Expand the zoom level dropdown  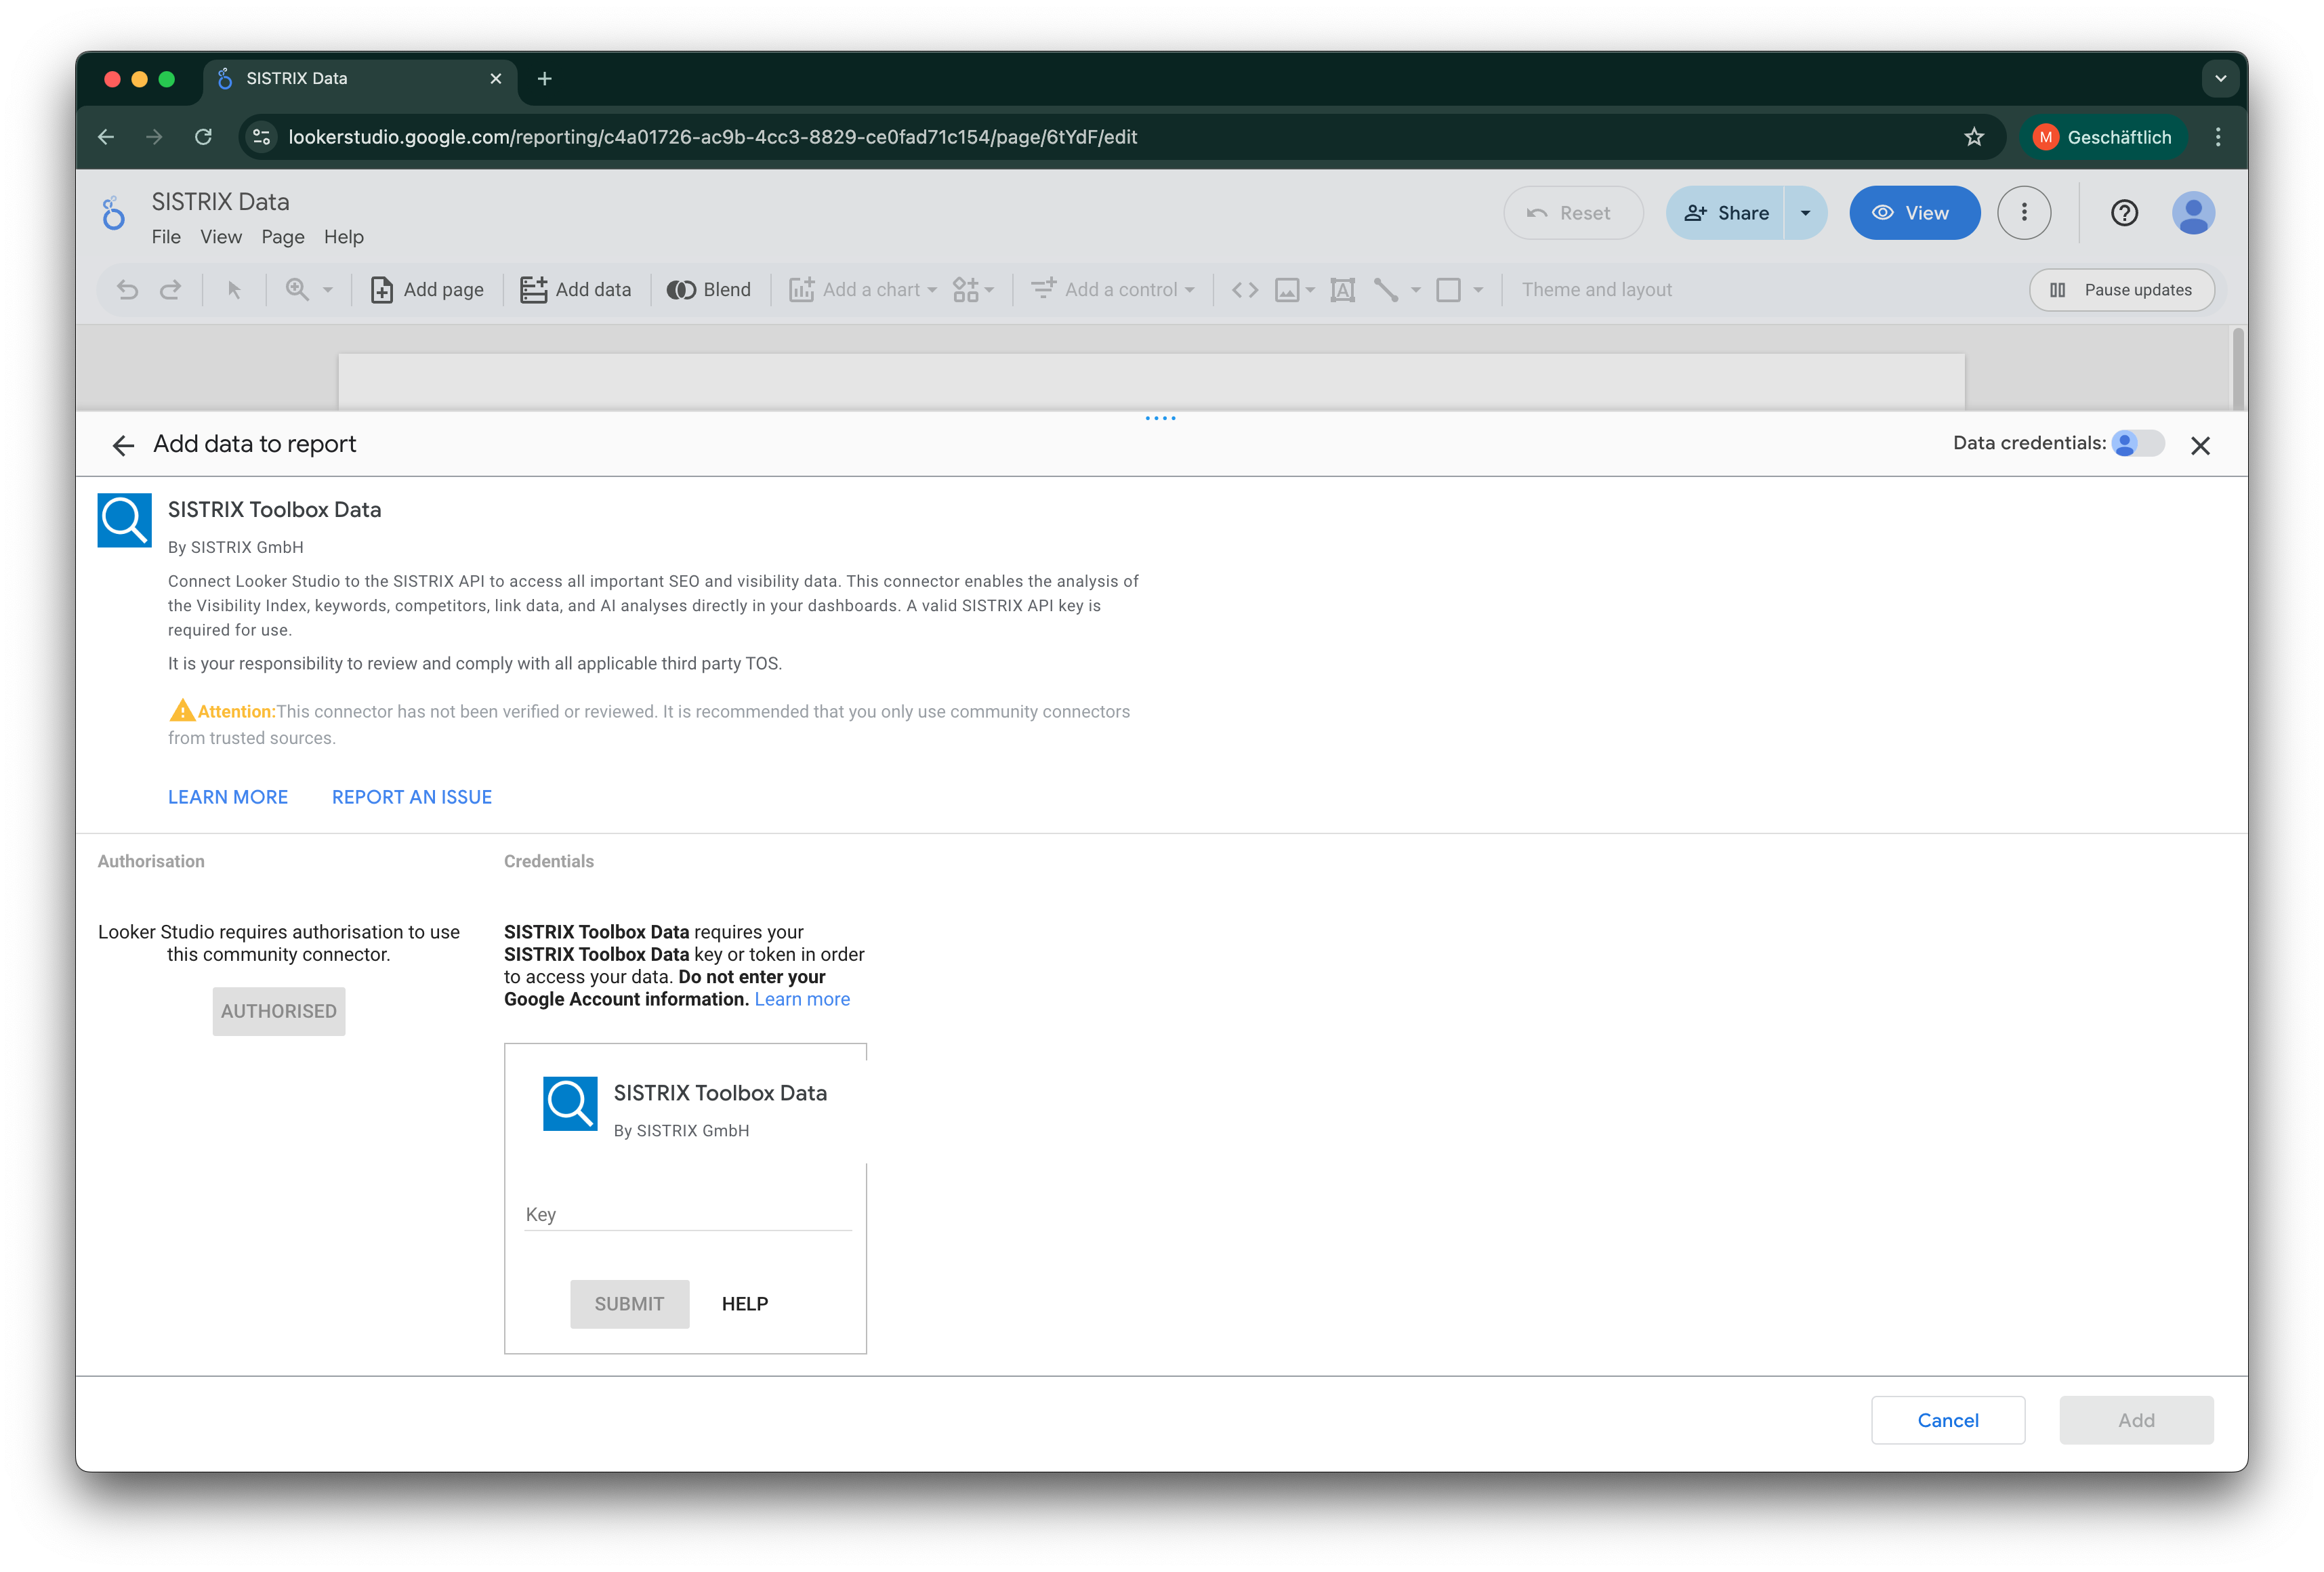pos(327,290)
